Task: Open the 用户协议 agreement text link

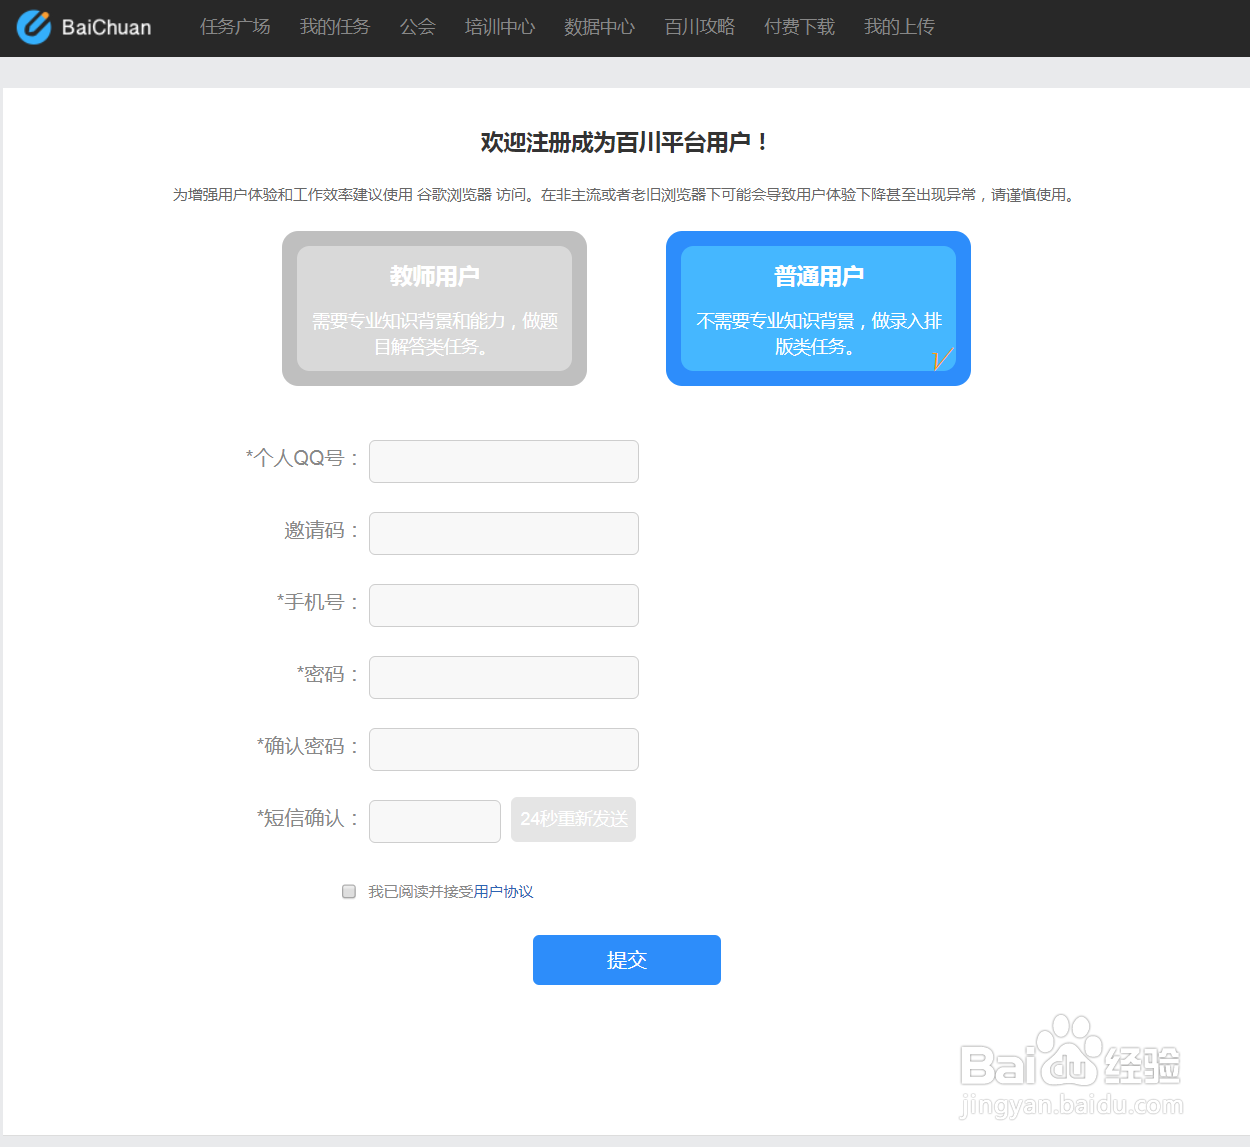Action: (x=503, y=891)
